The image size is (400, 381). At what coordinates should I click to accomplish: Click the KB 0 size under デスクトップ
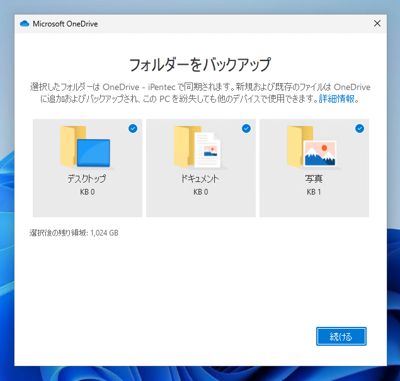pyautogui.click(x=87, y=192)
